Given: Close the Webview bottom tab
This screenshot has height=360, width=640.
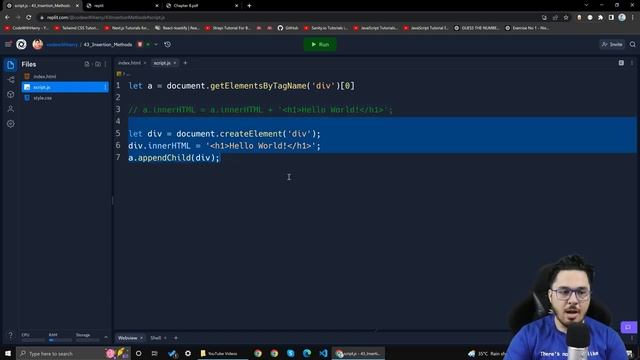Looking at the screenshot, I should pyautogui.click(x=142, y=338).
